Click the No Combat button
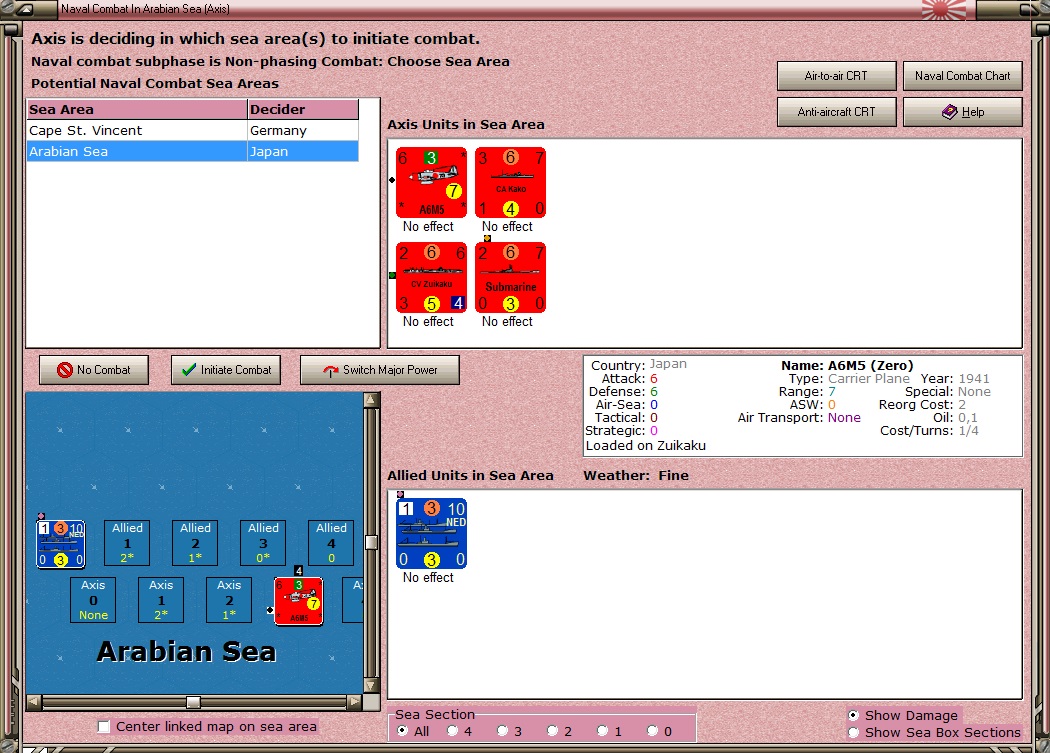Viewport: 1050px width, 753px height. point(94,370)
